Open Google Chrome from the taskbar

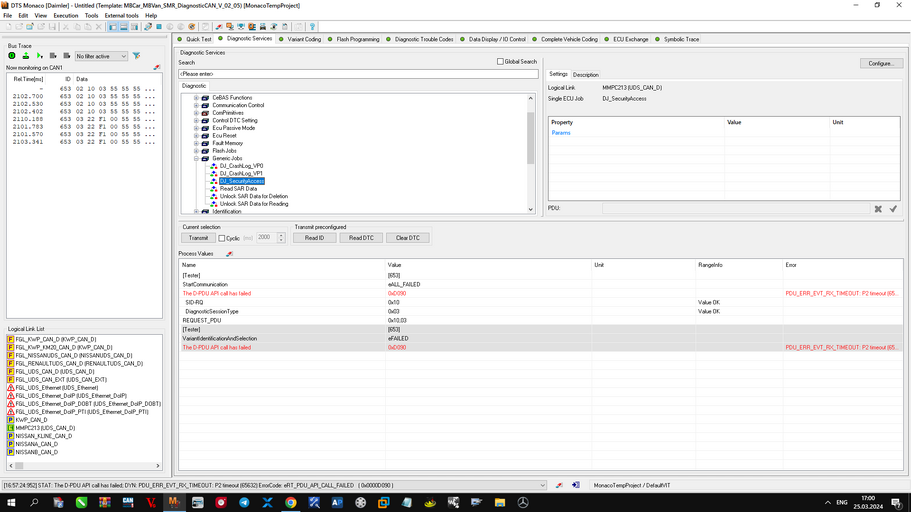point(290,503)
